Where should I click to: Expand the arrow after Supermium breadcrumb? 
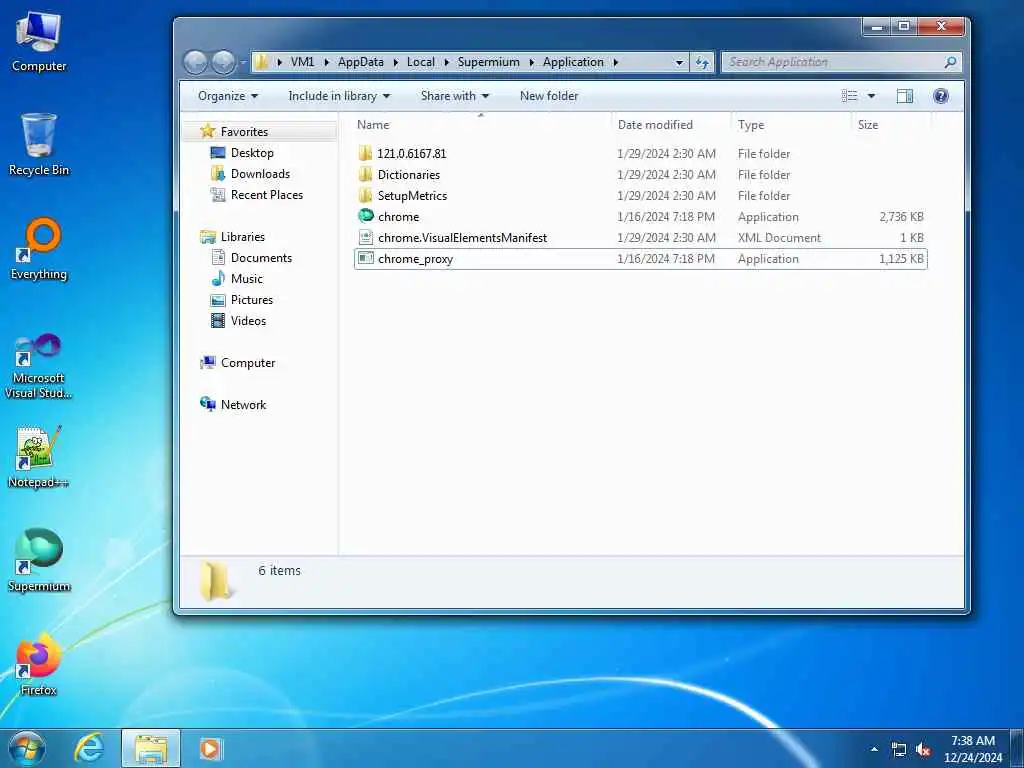[x=532, y=62]
